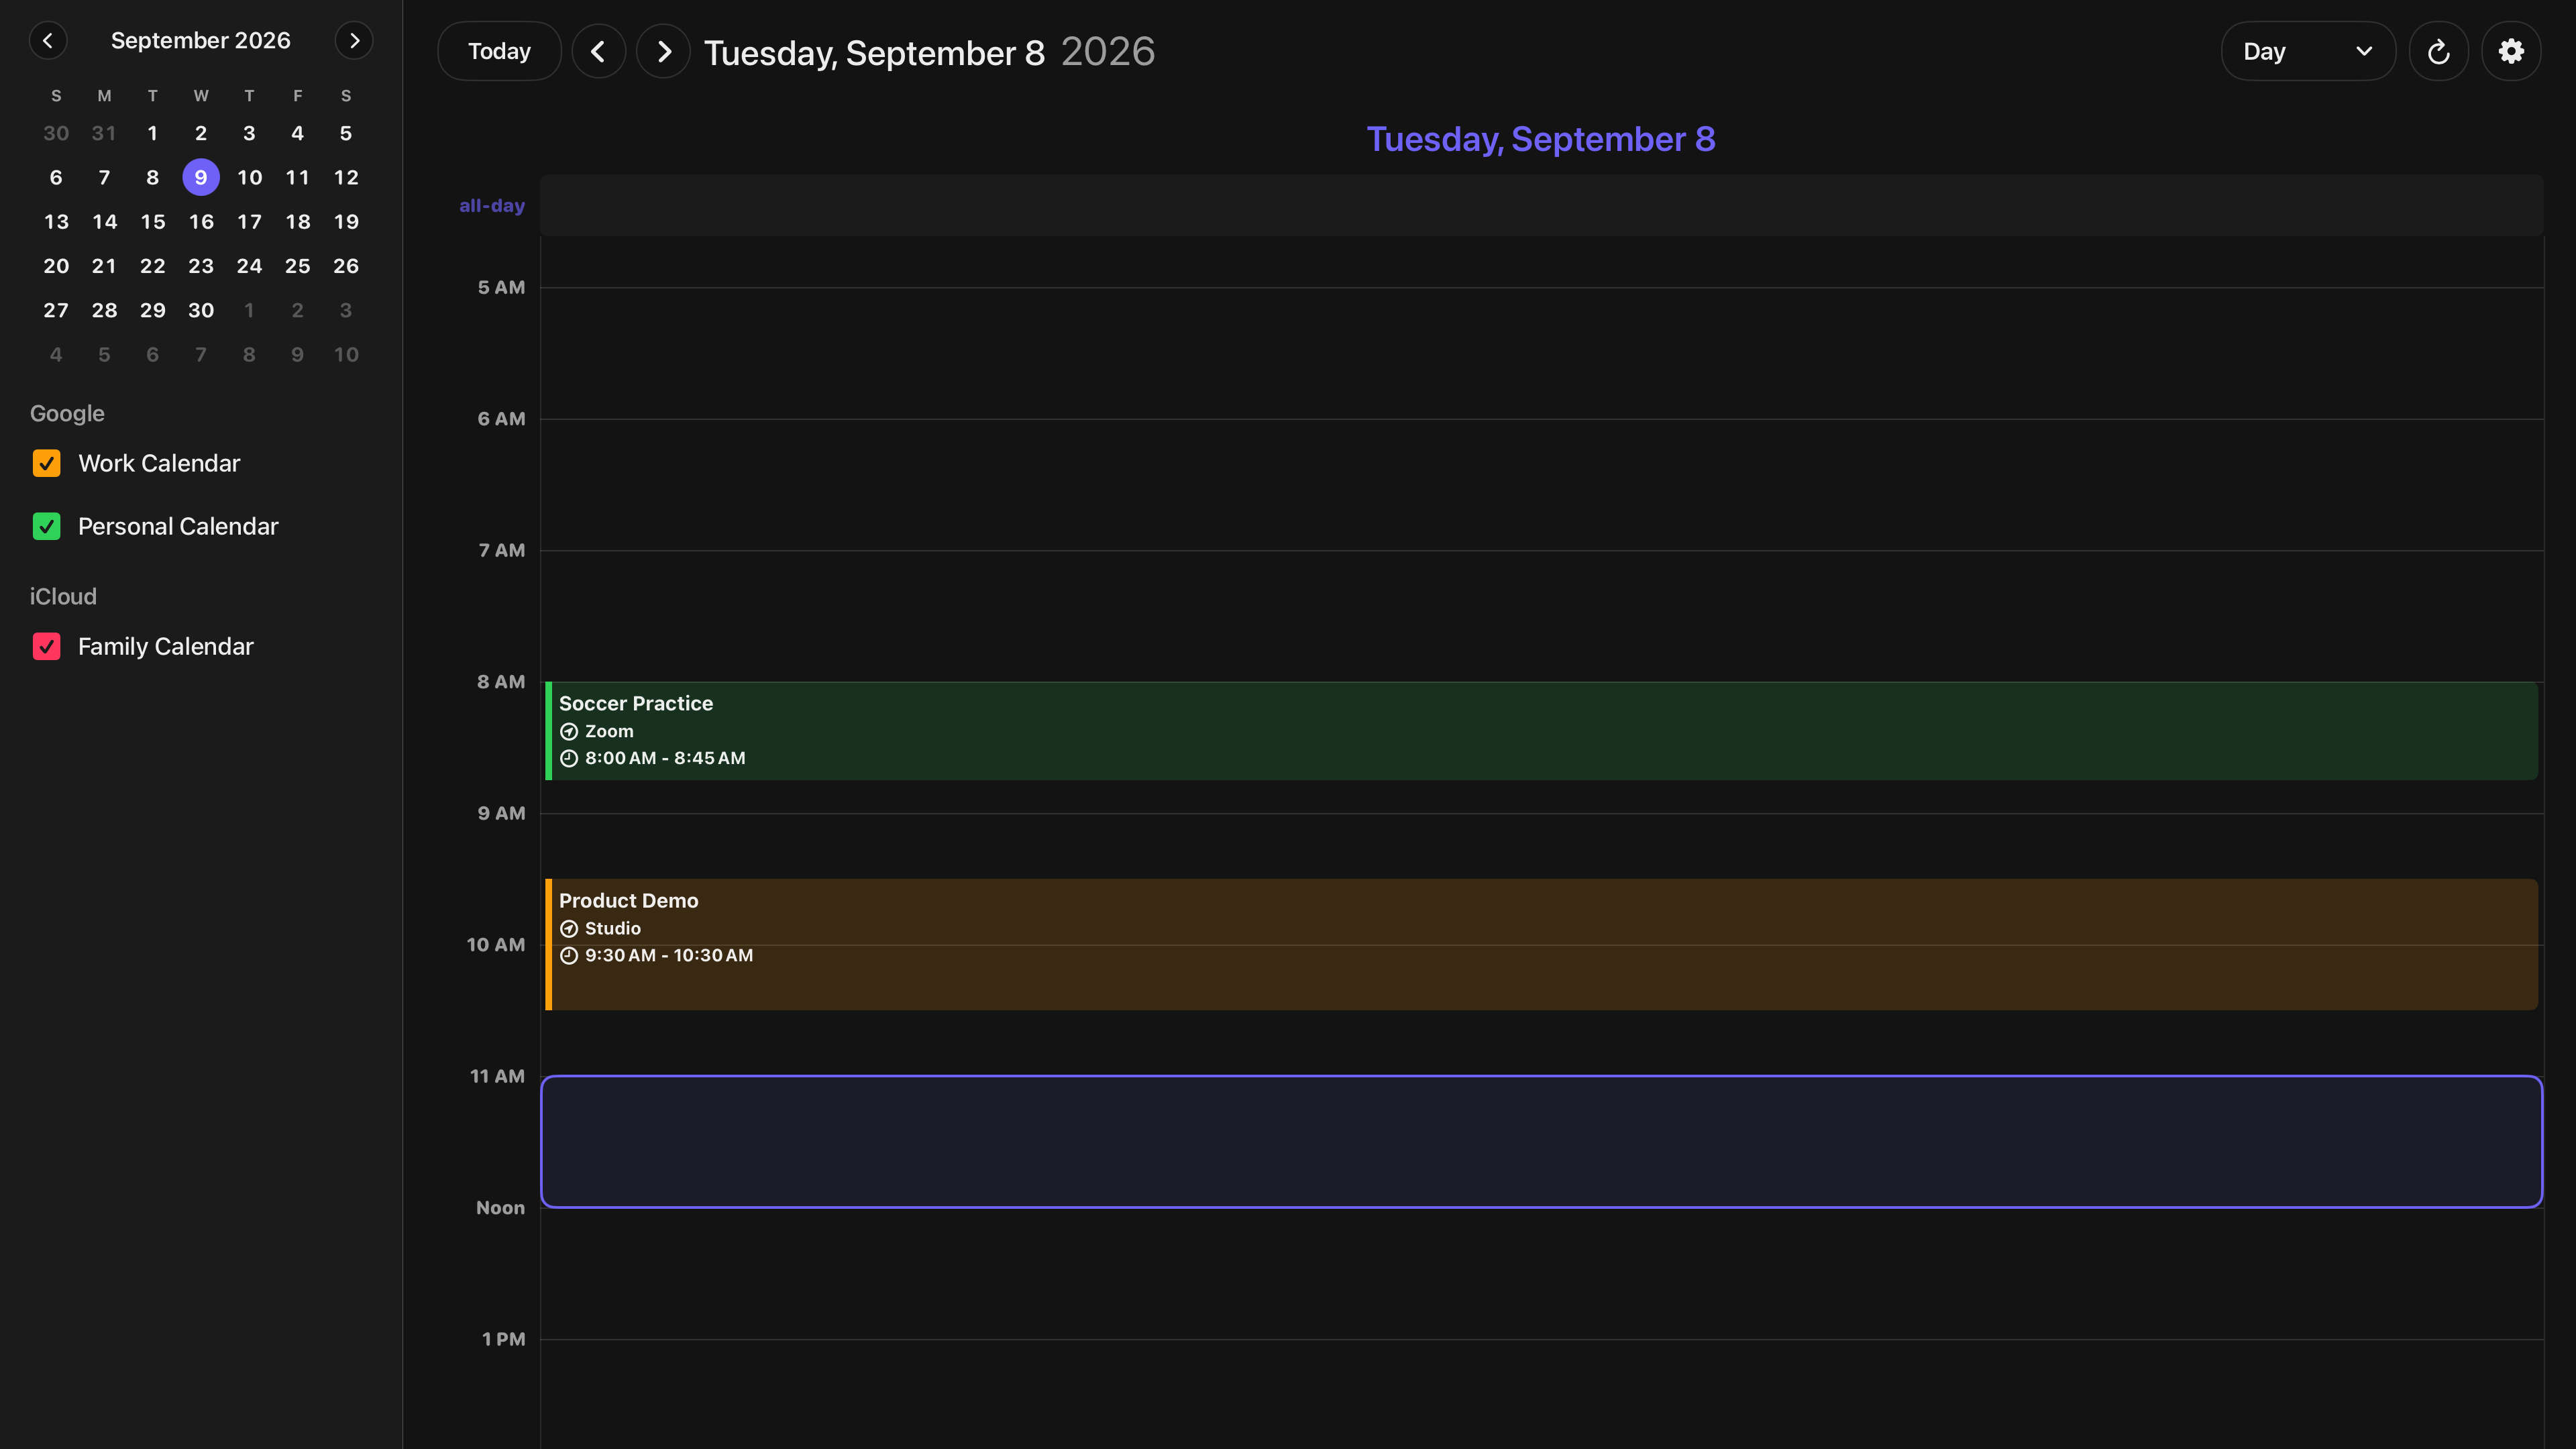Viewport: 2576px width, 1449px height.
Task: Navigate to the previous day arrow
Action: coord(598,51)
